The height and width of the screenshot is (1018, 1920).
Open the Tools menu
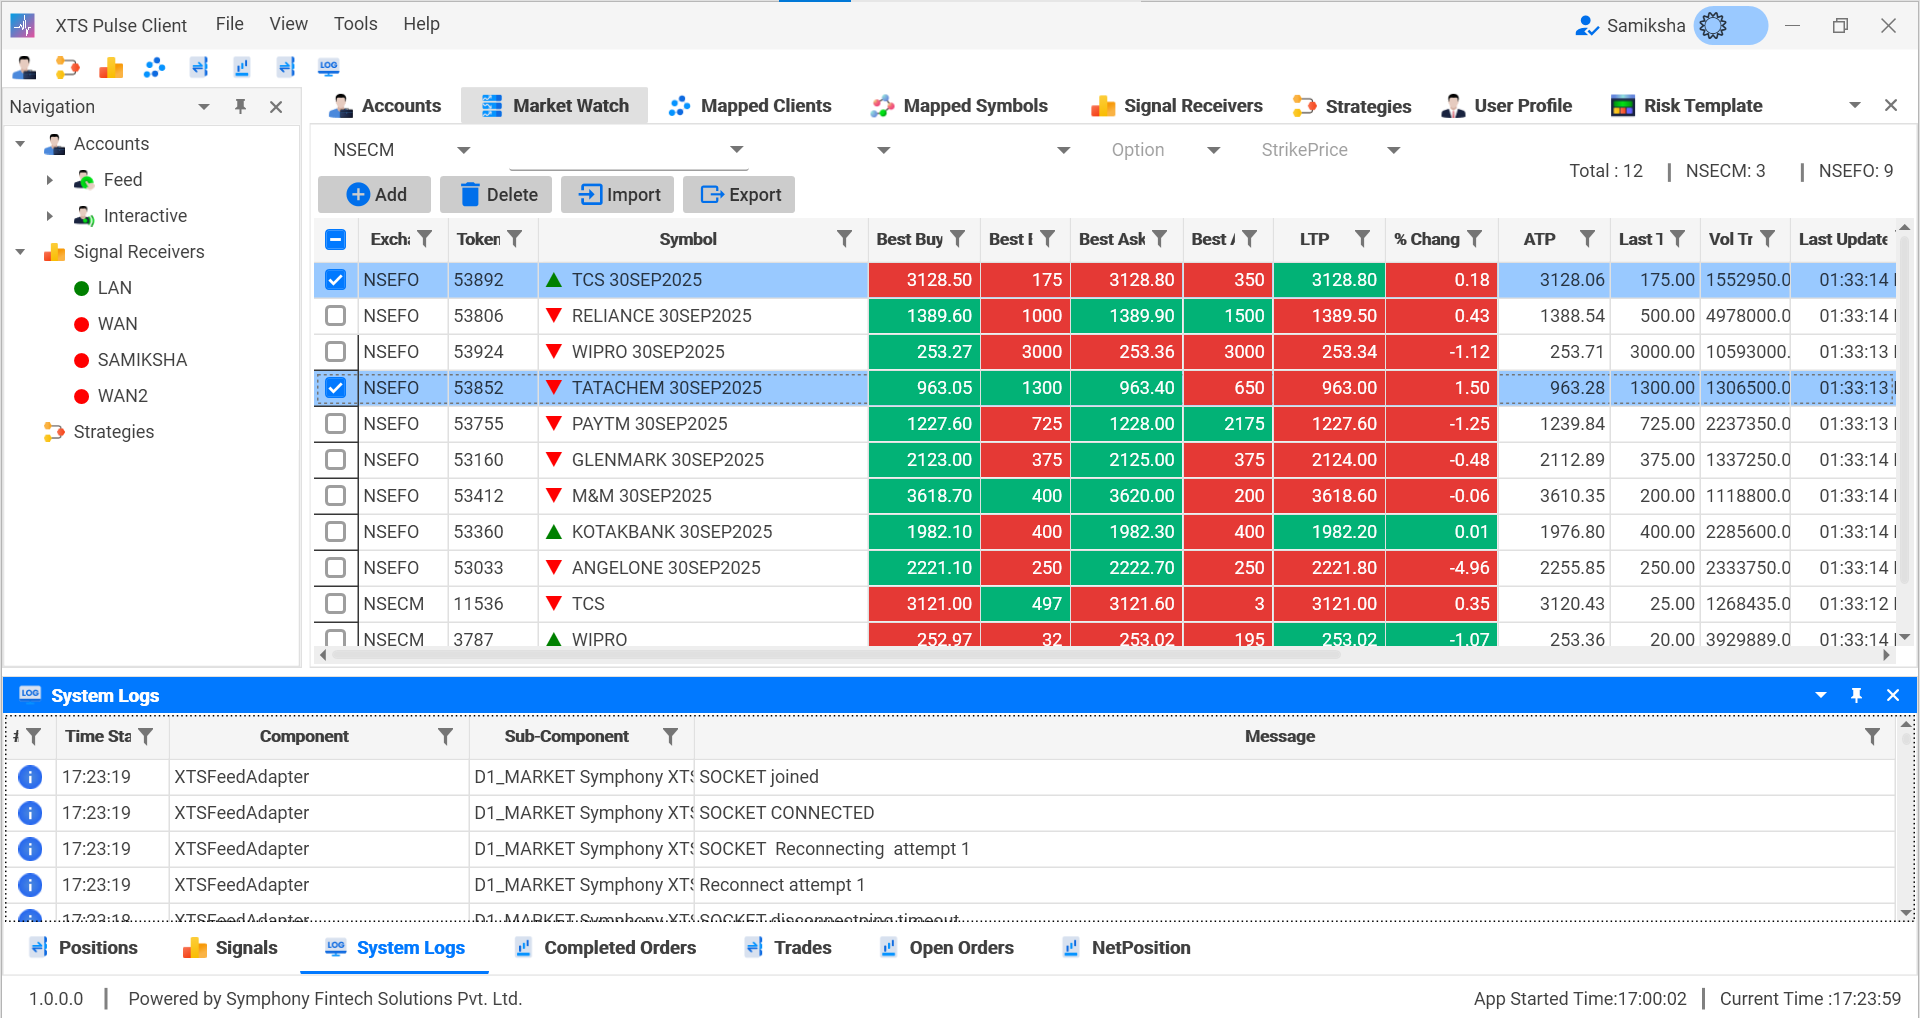(355, 24)
